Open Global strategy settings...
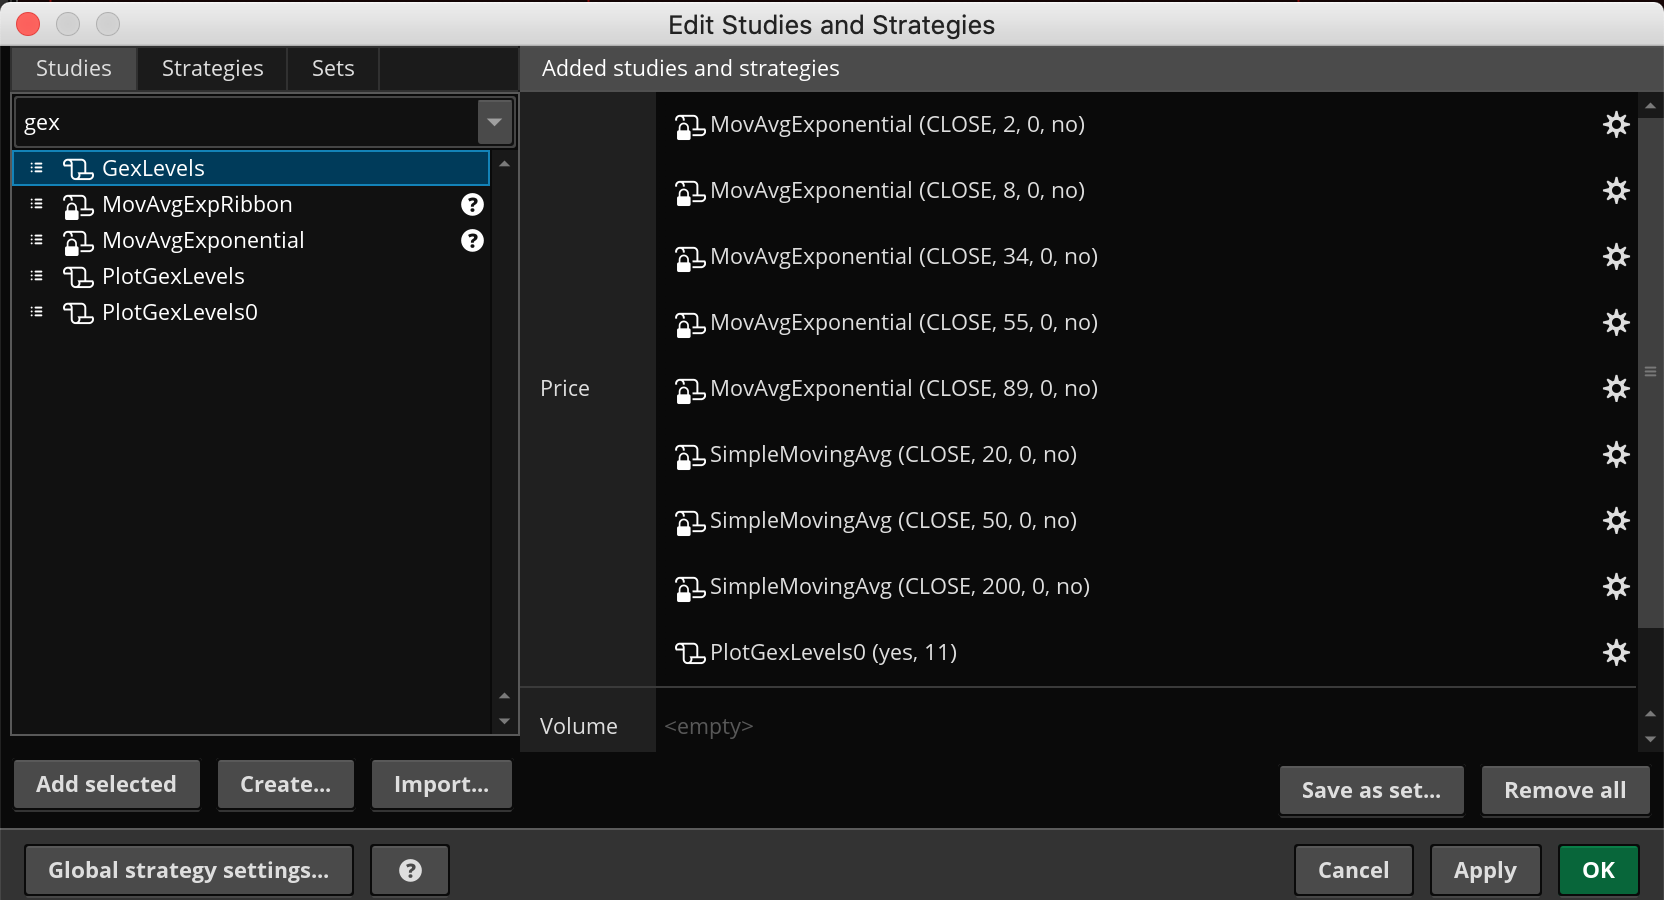 coord(189,870)
